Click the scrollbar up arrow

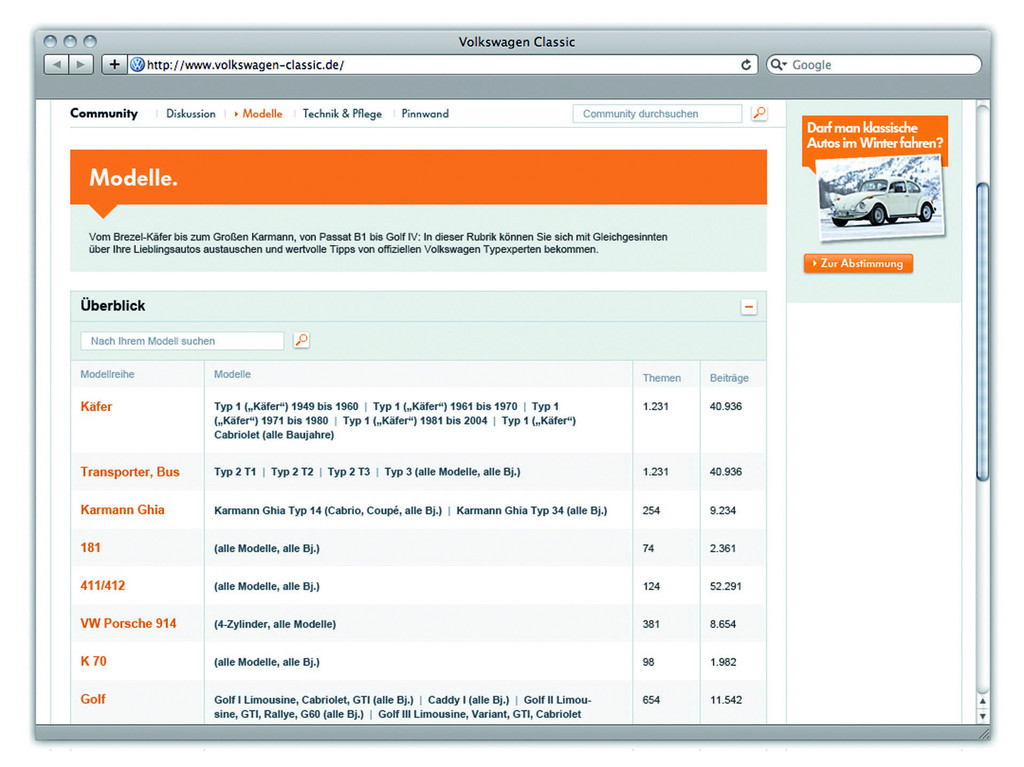click(x=982, y=701)
